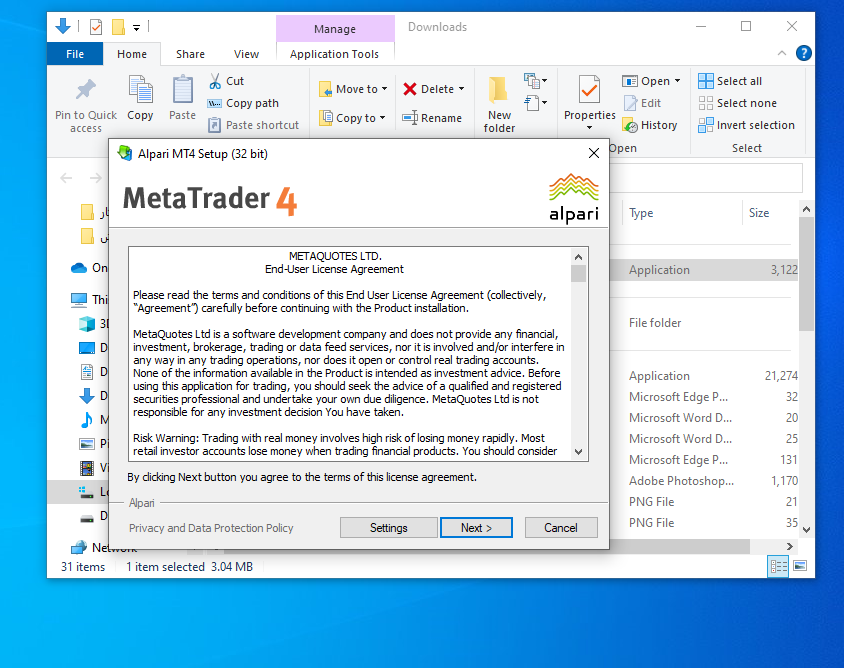Click license agreement scrollbar down arrow
Viewport: 844px width, 668px height.
click(578, 453)
